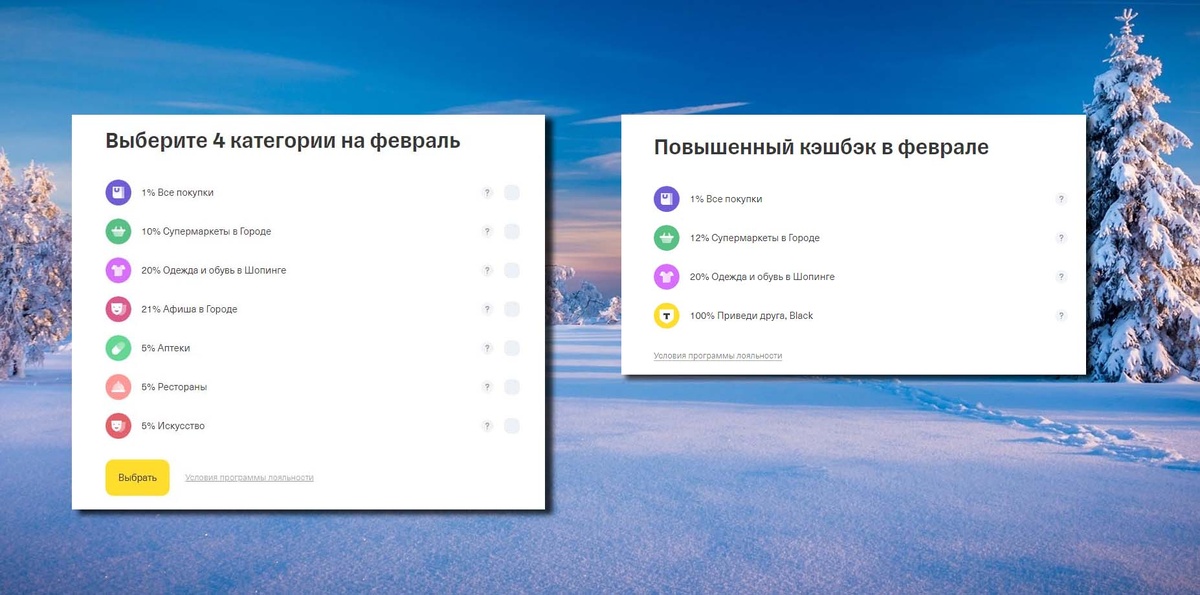Viewport: 1200px width, 595px height.
Task: Select the Рестораны category icon
Action: click(x=117, y=387)
